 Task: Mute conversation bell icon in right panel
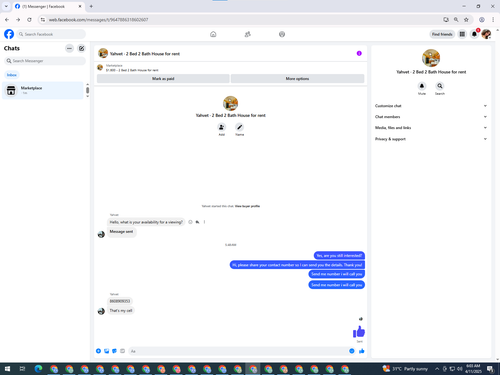point(422,86)
